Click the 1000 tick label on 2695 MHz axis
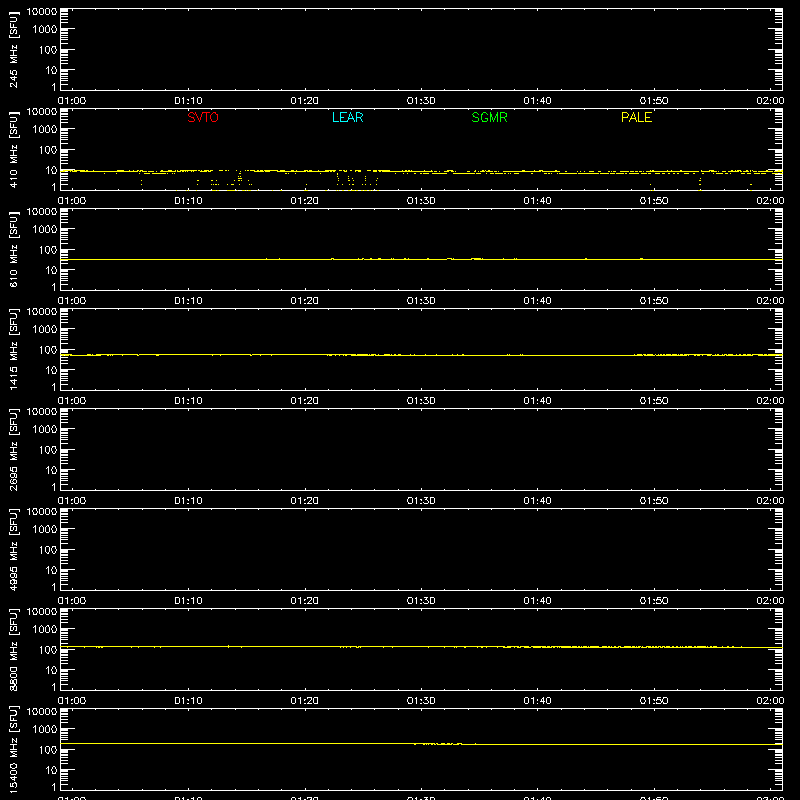Viewport: 800px width, 800px height. 45,430
